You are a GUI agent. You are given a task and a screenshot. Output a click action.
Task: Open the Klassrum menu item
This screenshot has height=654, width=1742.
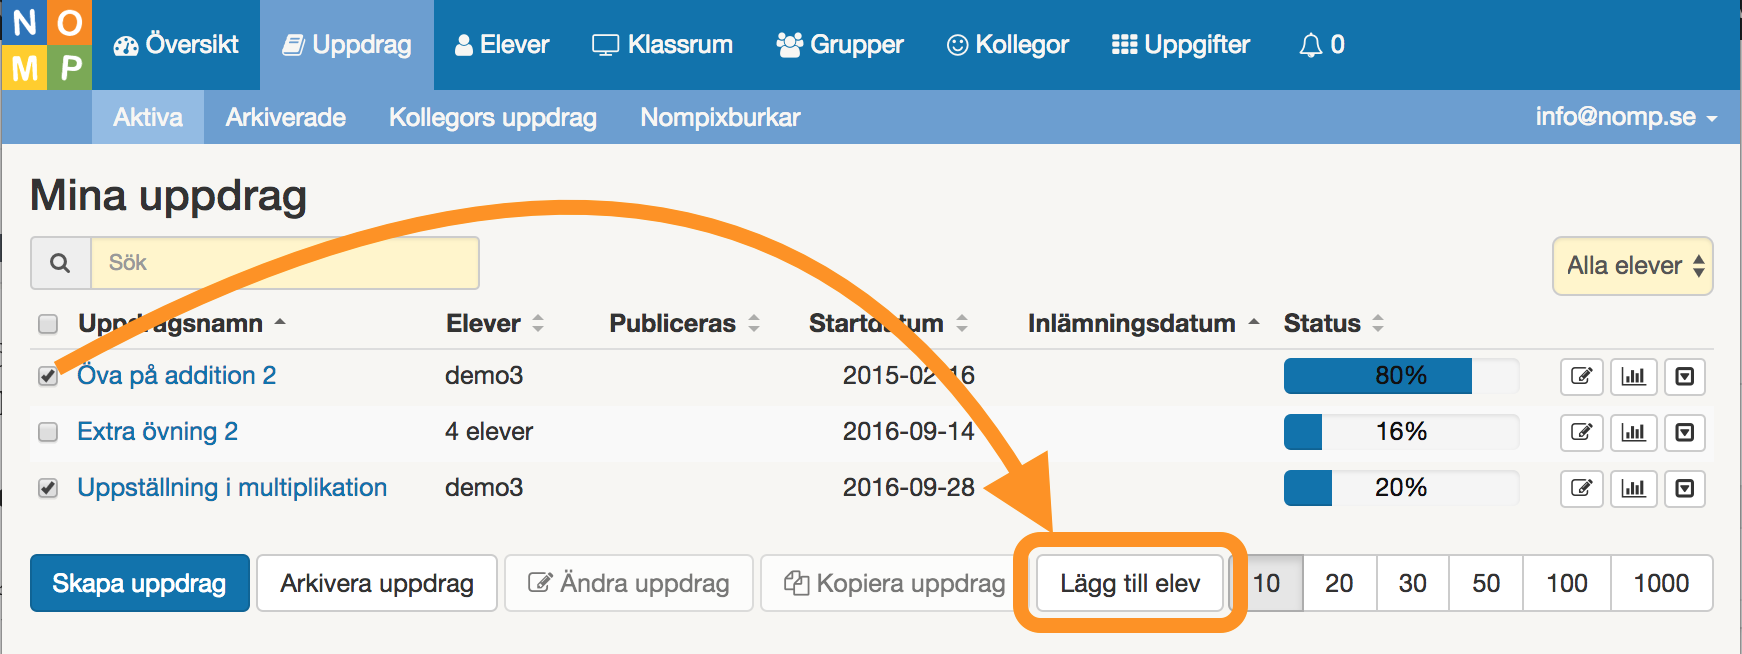point(662,45)
